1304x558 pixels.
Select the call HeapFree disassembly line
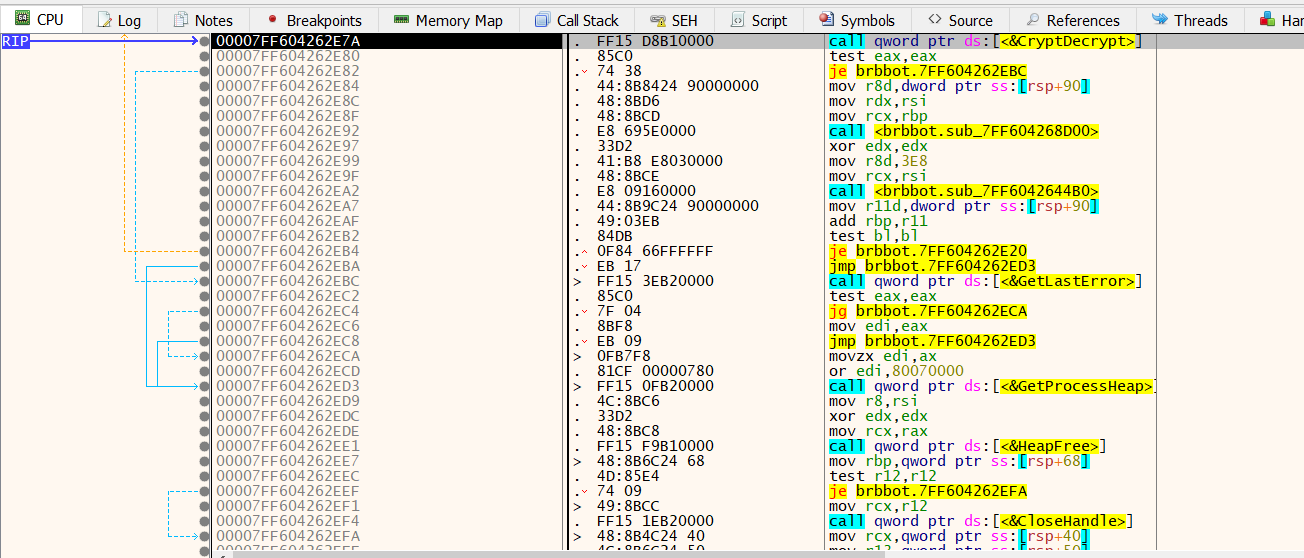967,446
